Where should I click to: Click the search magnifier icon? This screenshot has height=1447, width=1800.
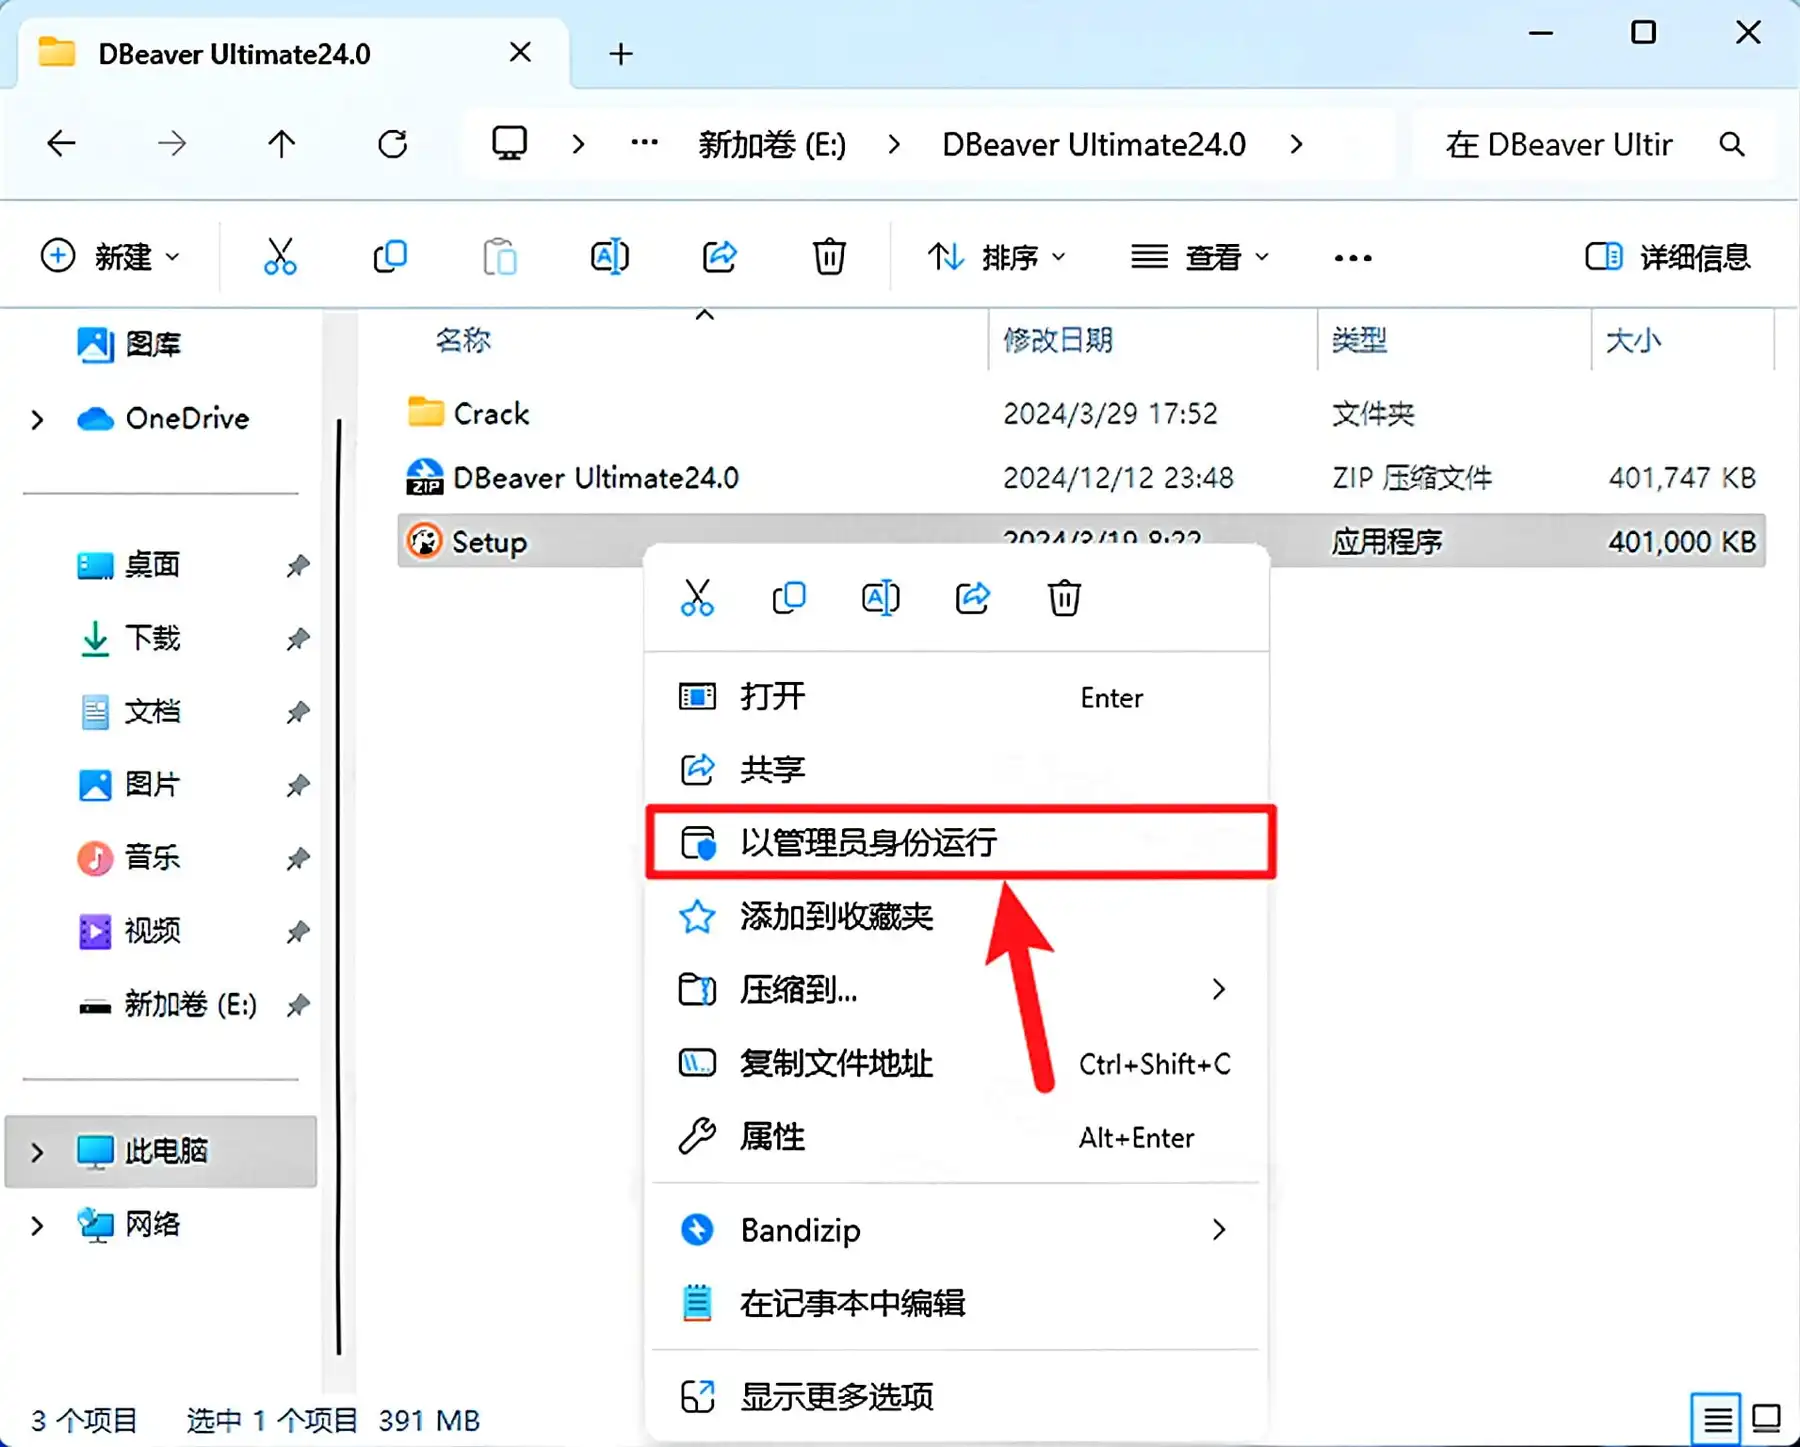1732,144
